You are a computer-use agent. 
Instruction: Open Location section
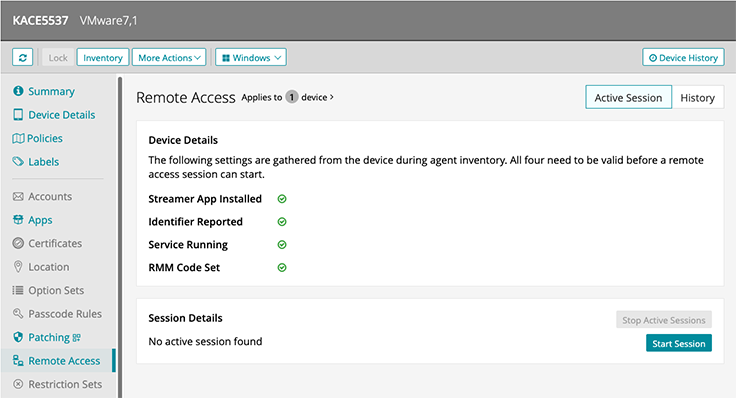[49, 267]
